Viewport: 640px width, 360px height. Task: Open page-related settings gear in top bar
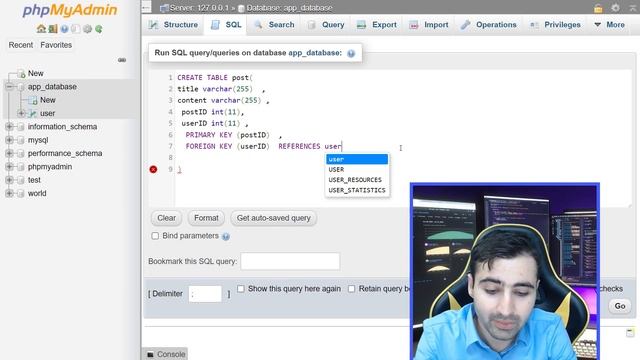615,7
